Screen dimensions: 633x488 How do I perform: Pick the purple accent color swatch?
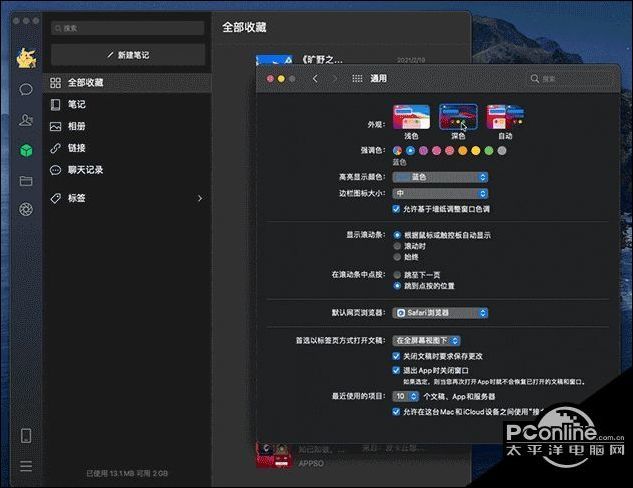point(423,151)
